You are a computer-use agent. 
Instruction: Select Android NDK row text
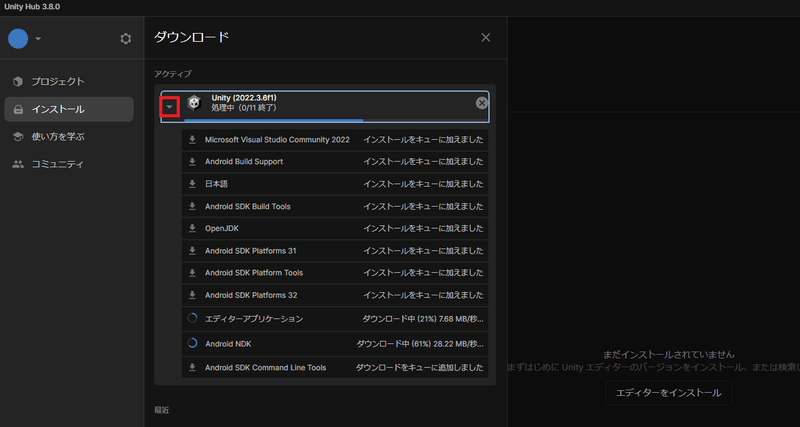pyautogui.click(x=228, y=344)
